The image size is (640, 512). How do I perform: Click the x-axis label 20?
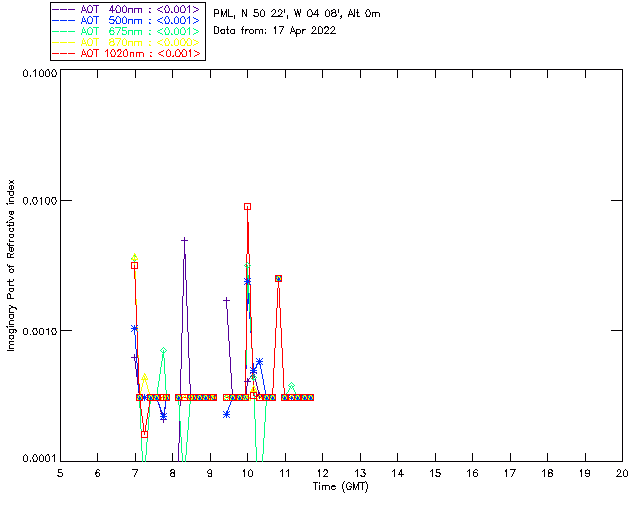click(622, 473)
